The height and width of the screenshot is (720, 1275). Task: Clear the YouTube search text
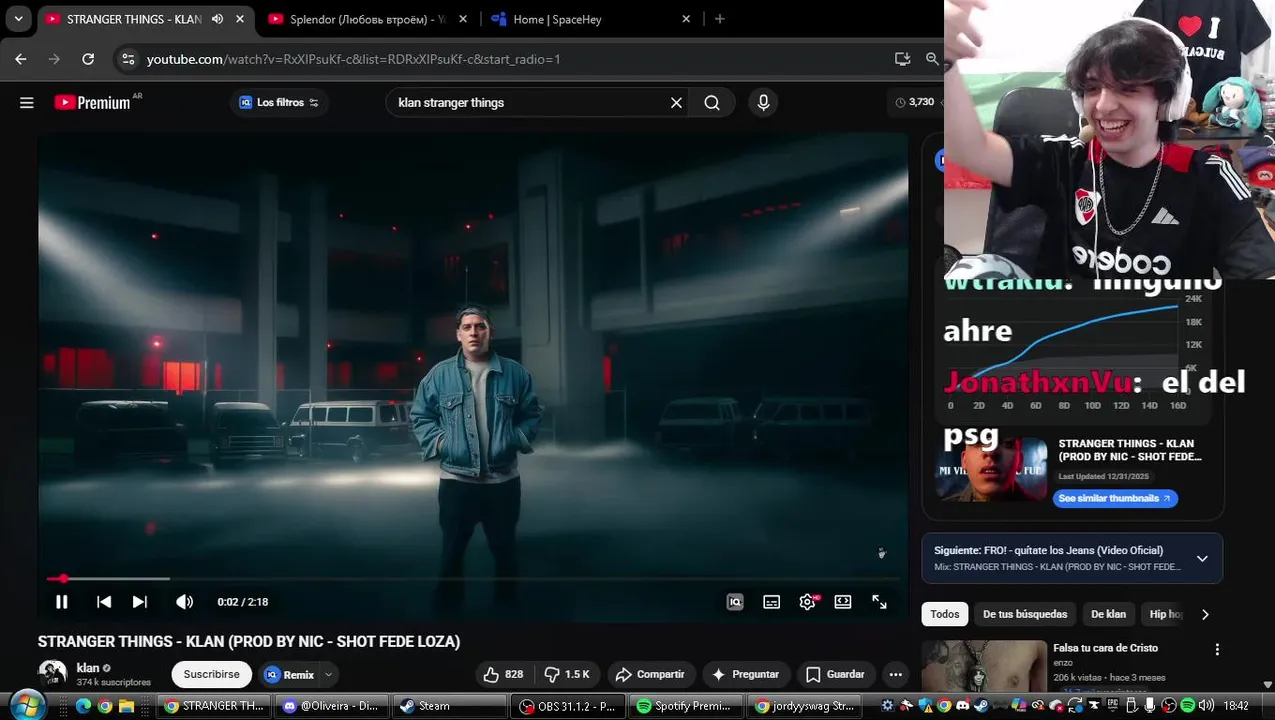click(x=676, y=102)
